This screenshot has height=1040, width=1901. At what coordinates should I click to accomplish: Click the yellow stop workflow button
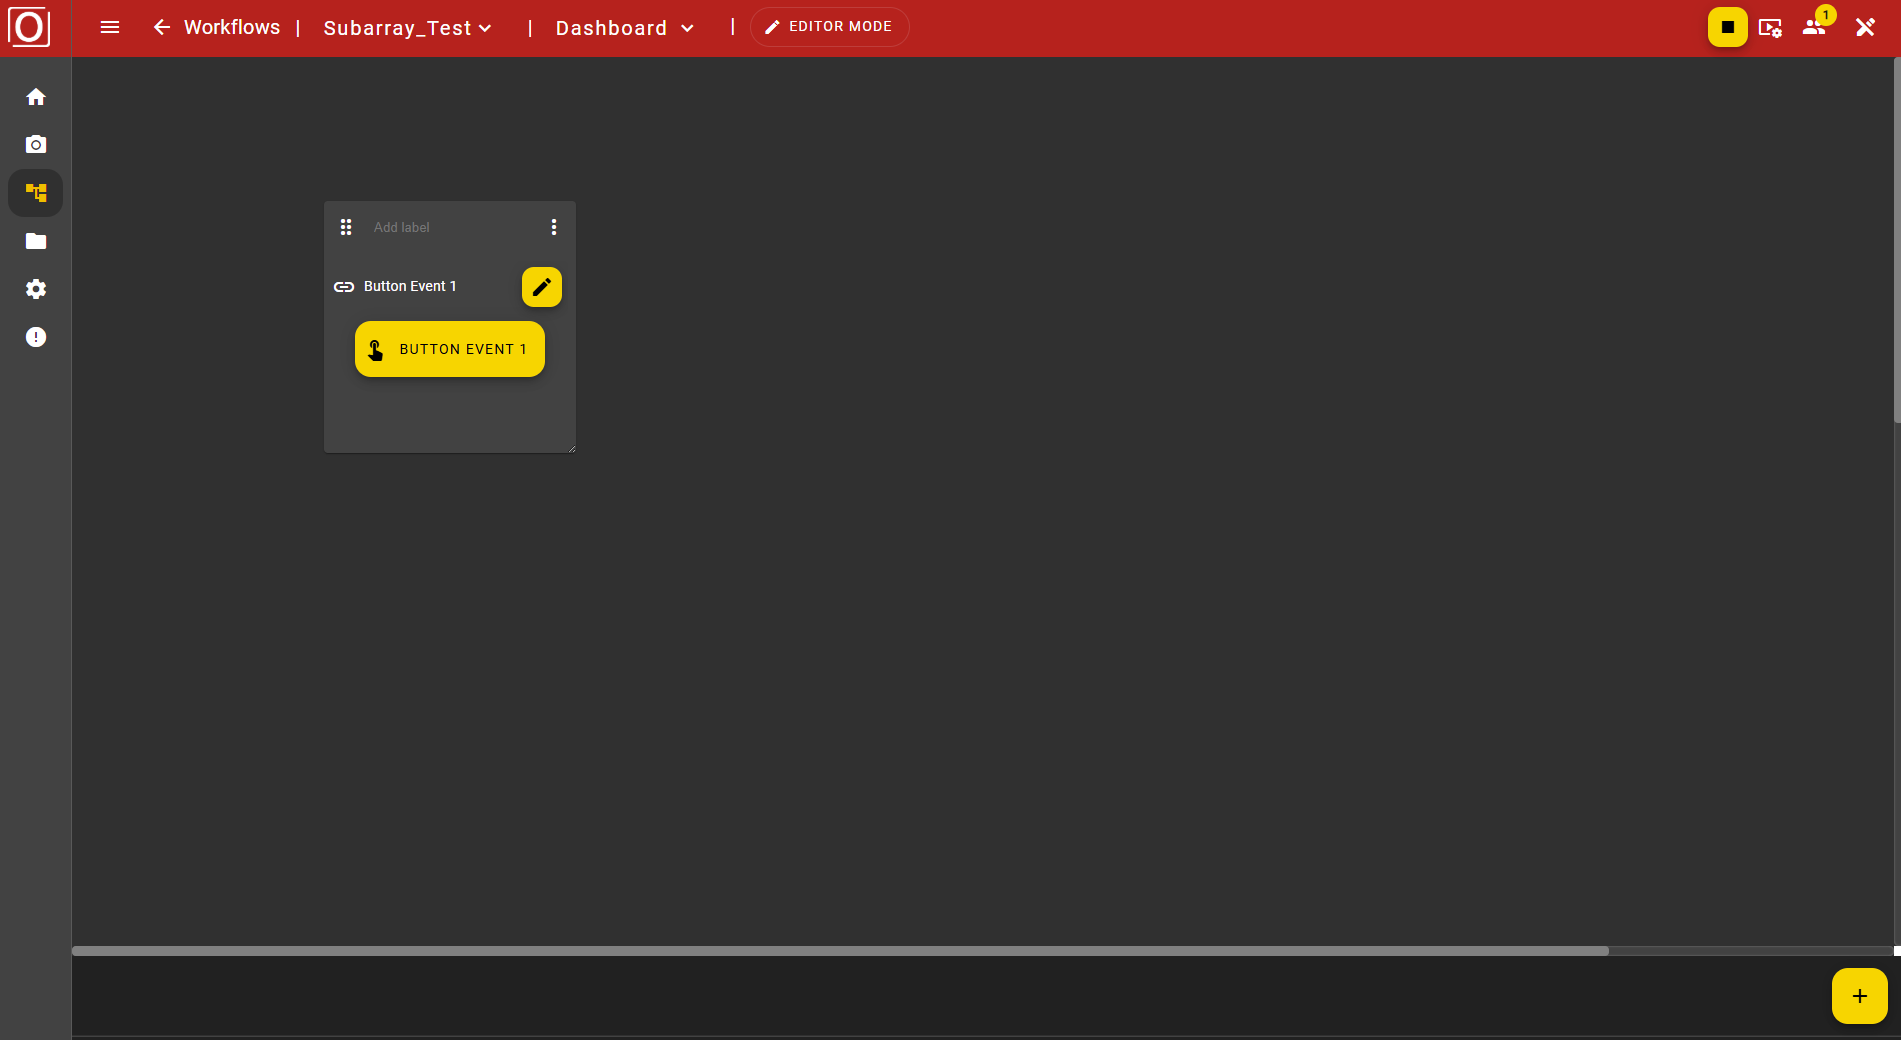tap(1727, 27)
